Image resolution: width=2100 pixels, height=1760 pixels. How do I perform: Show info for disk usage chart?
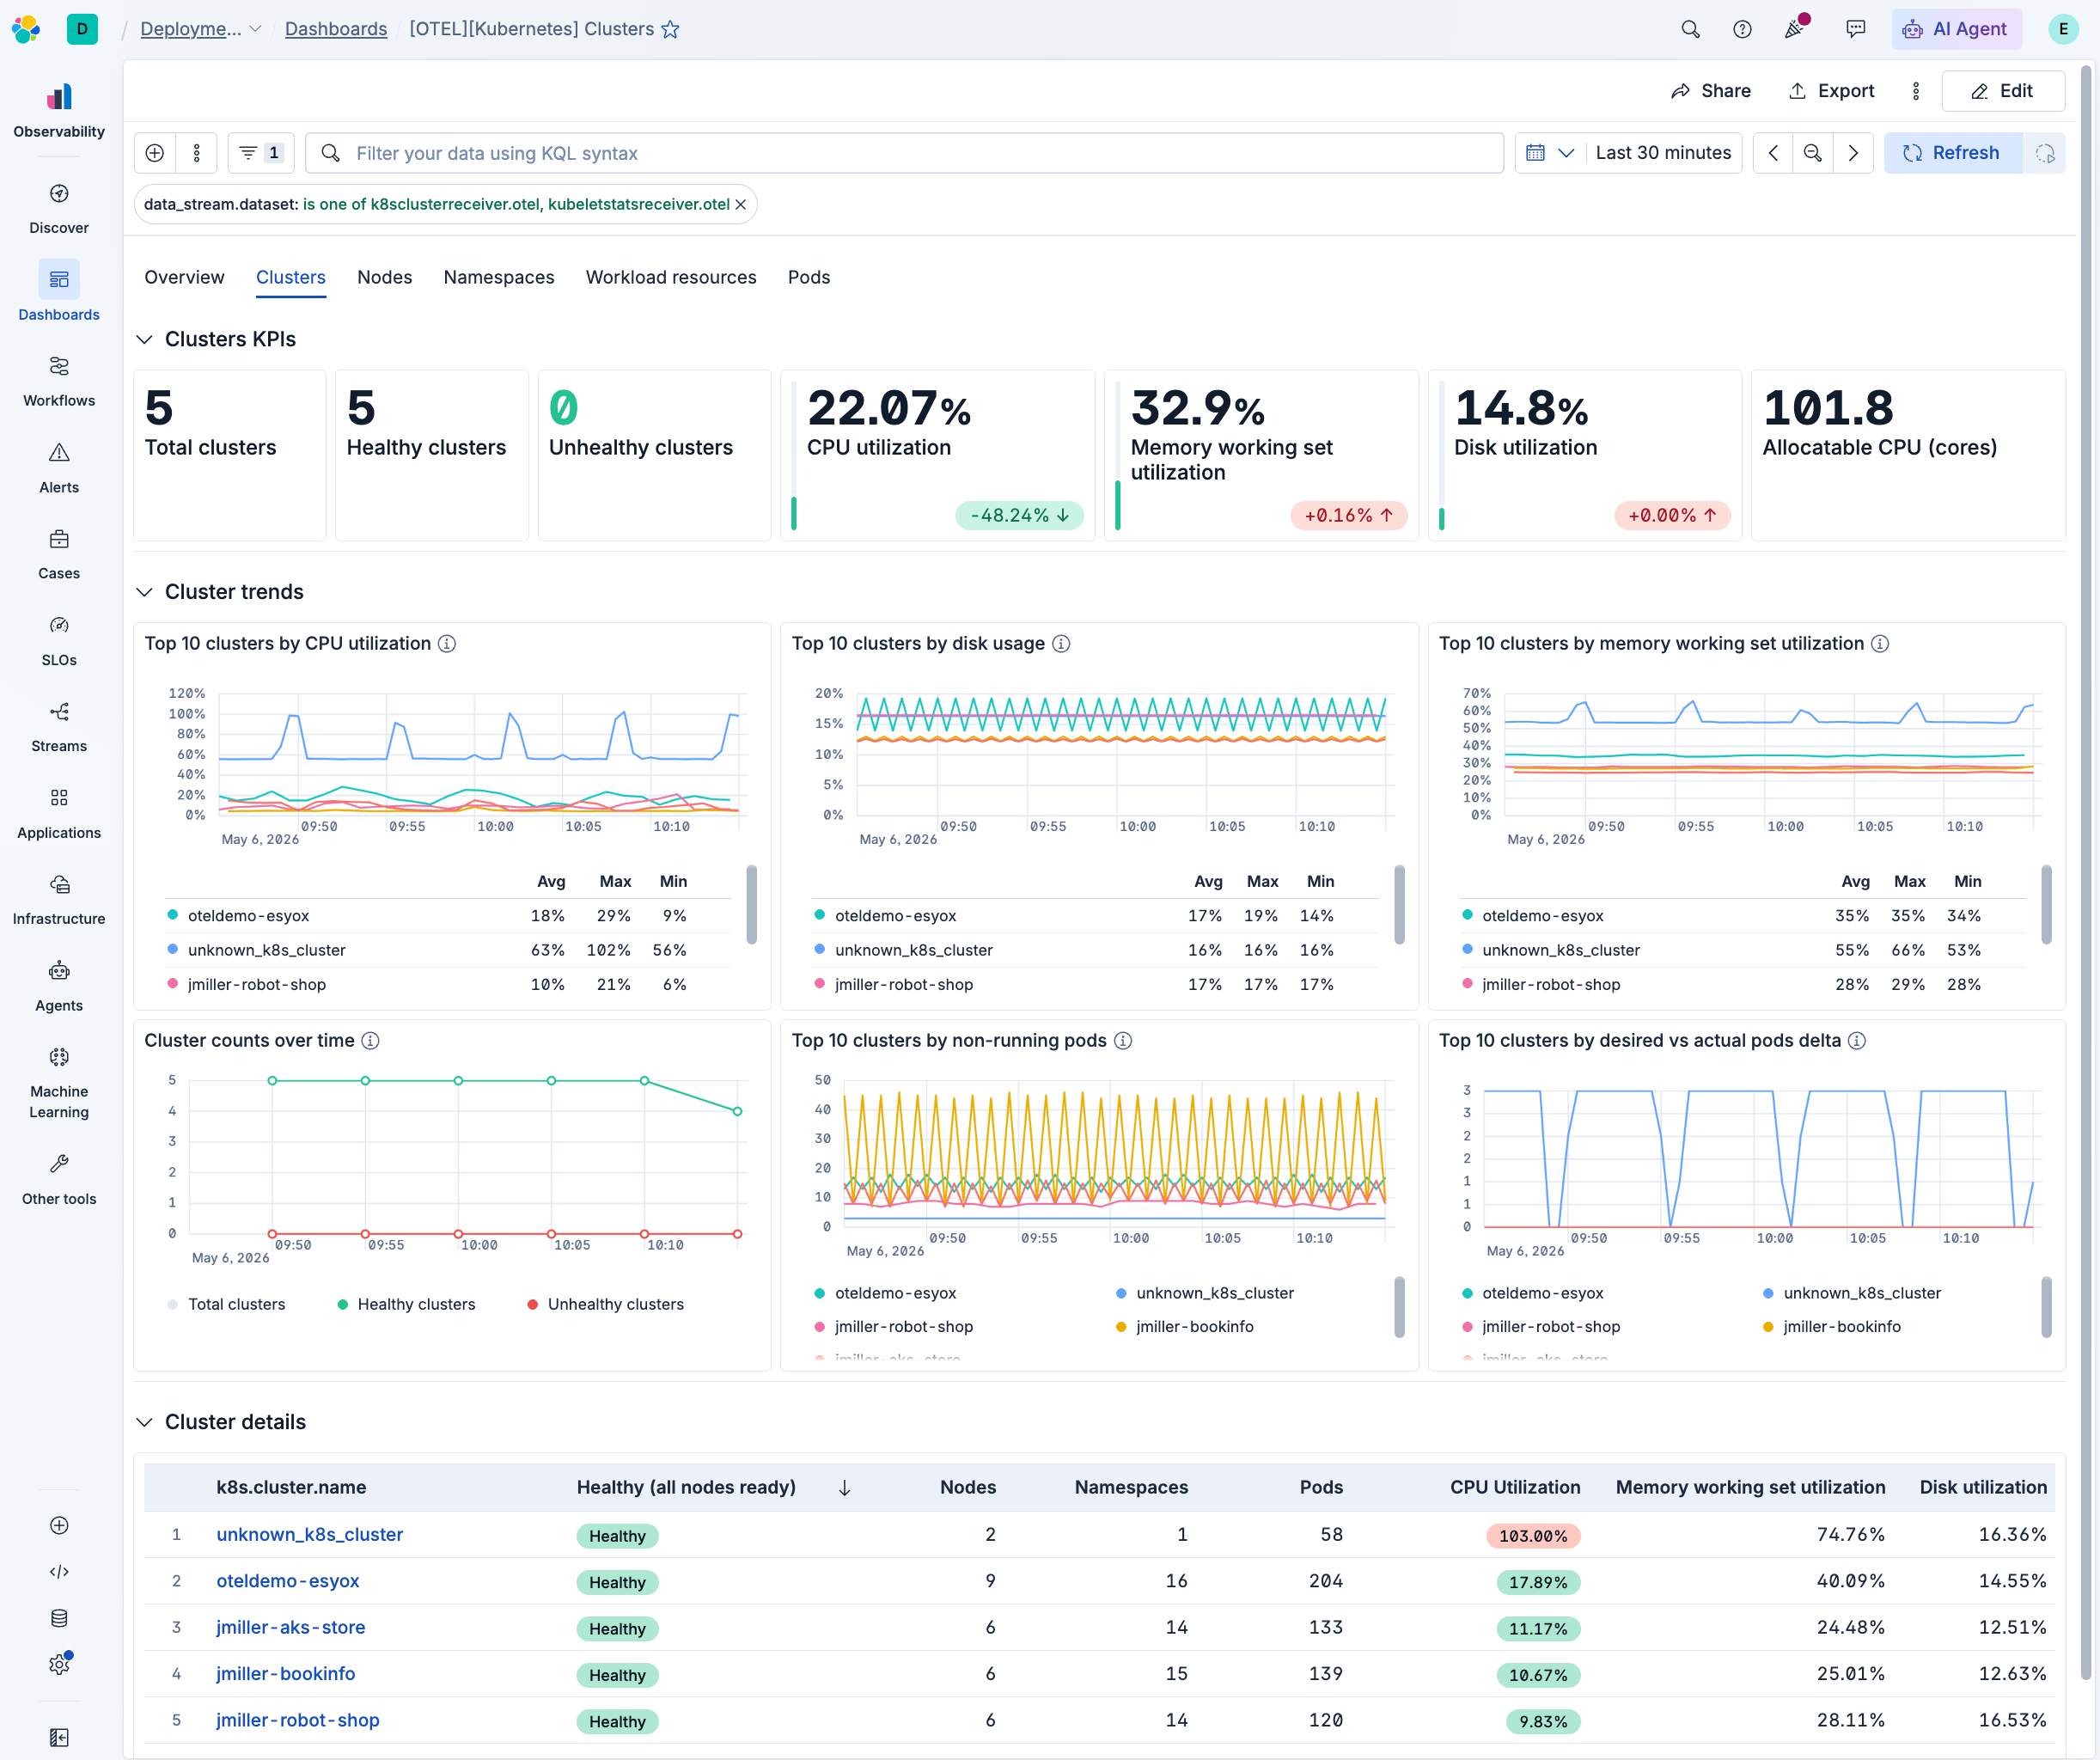(1062, 644)
